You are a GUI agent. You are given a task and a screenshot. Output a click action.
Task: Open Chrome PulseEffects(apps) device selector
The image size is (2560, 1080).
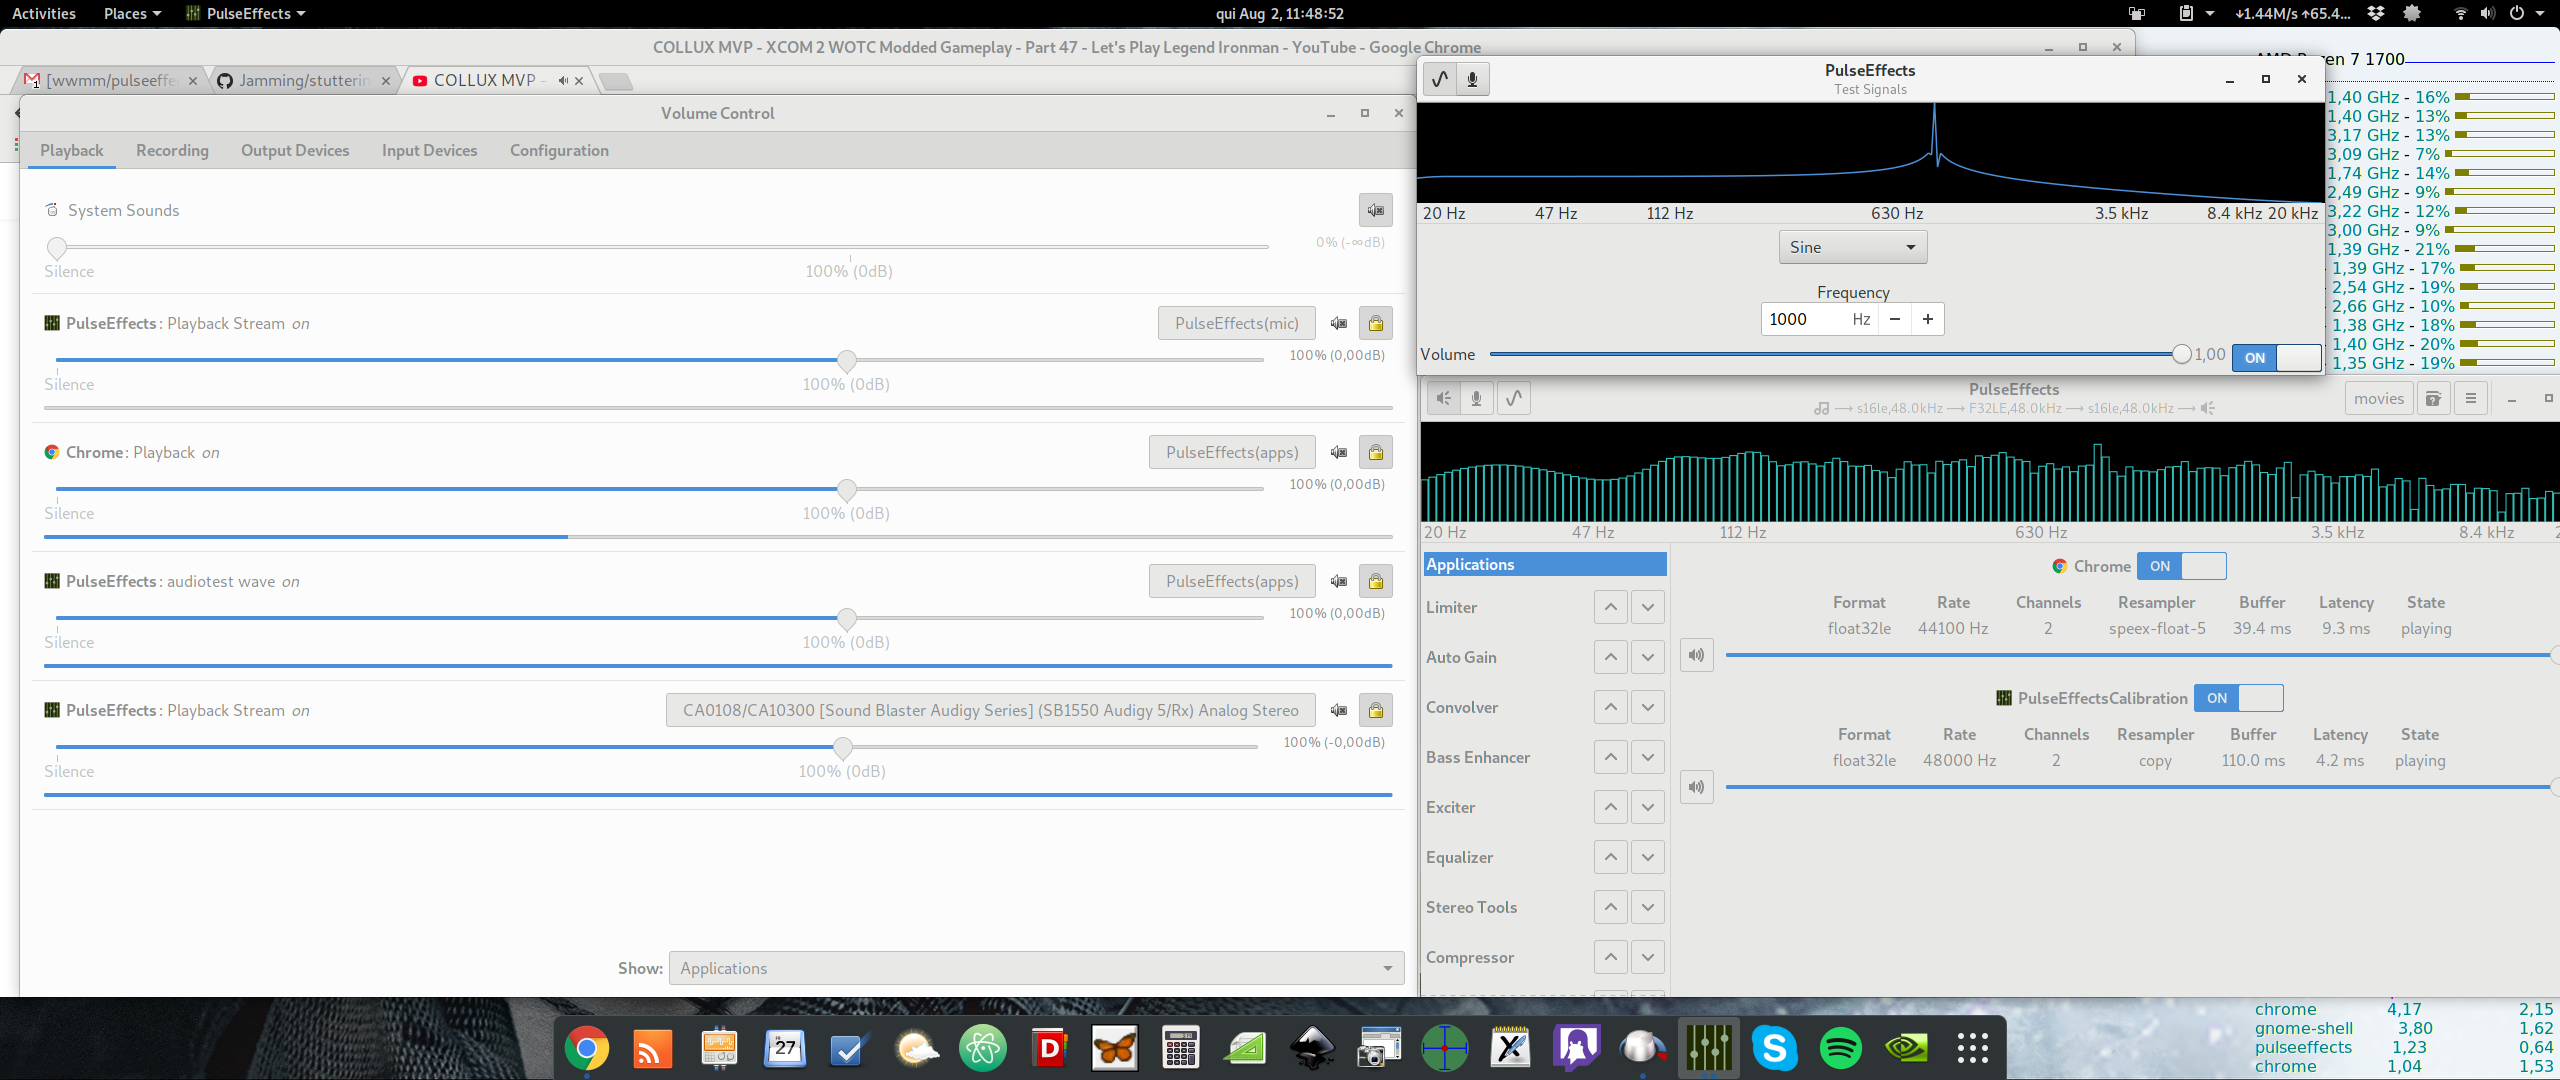point(1232,452)
